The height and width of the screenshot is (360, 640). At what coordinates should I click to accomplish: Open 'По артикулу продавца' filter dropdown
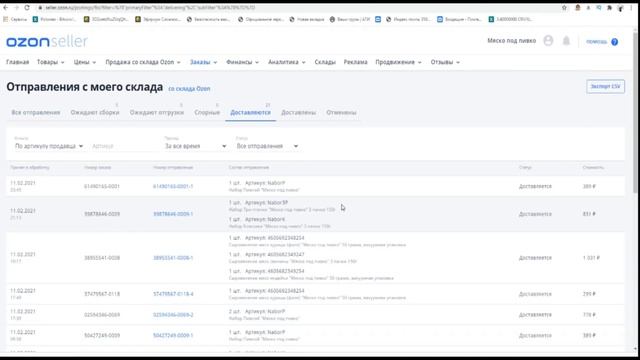pyautogui.click(x=49, y=146)
